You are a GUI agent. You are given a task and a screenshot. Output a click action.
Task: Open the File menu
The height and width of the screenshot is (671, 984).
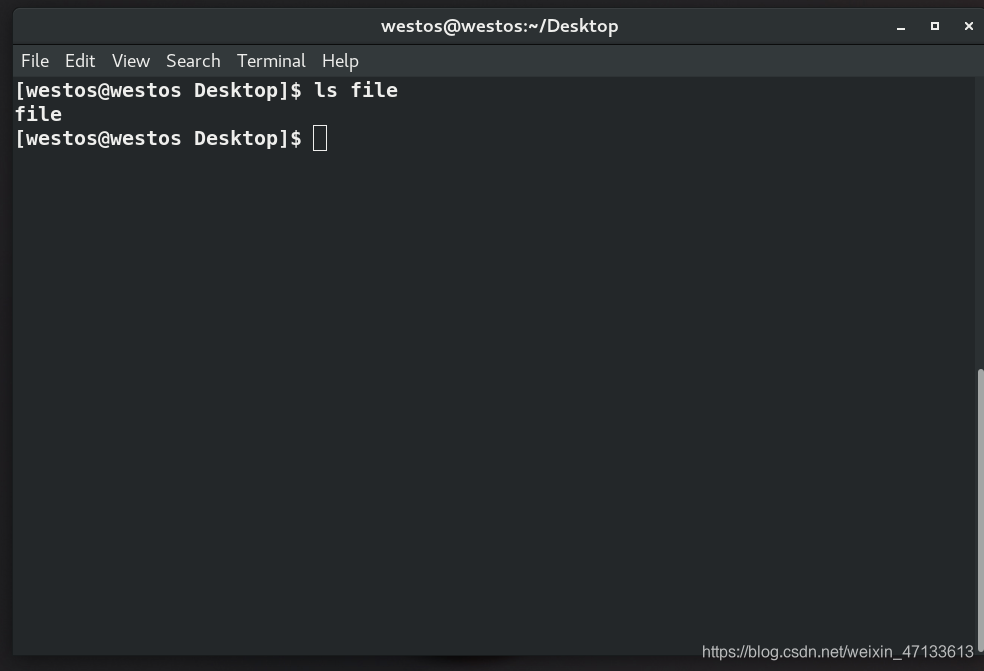(35, 61)
